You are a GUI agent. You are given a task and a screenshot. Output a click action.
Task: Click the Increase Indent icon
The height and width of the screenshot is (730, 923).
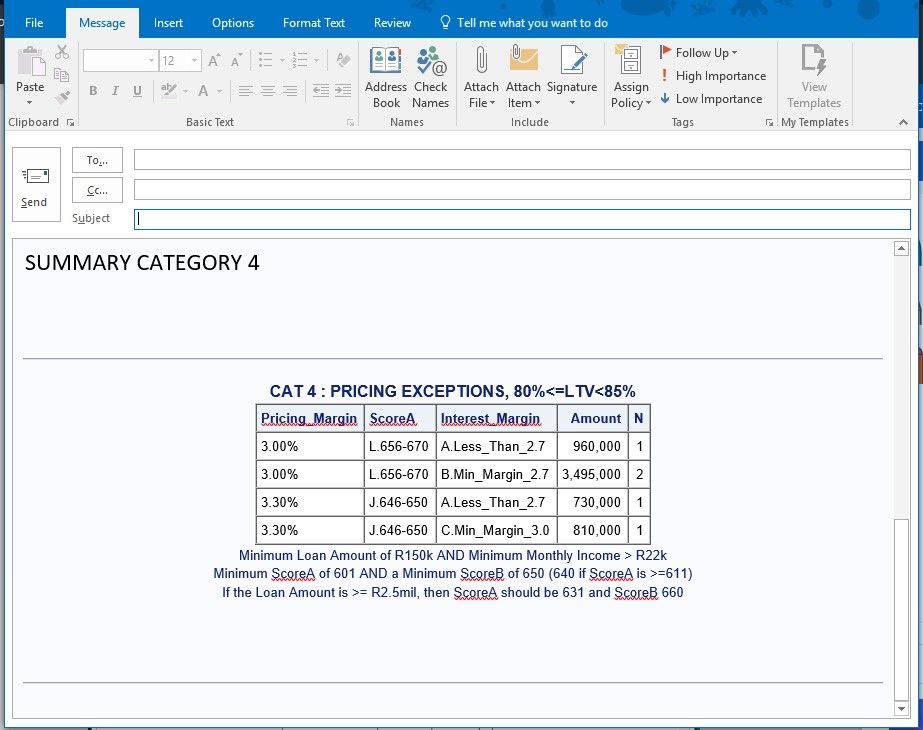click(x=342, y=91)
